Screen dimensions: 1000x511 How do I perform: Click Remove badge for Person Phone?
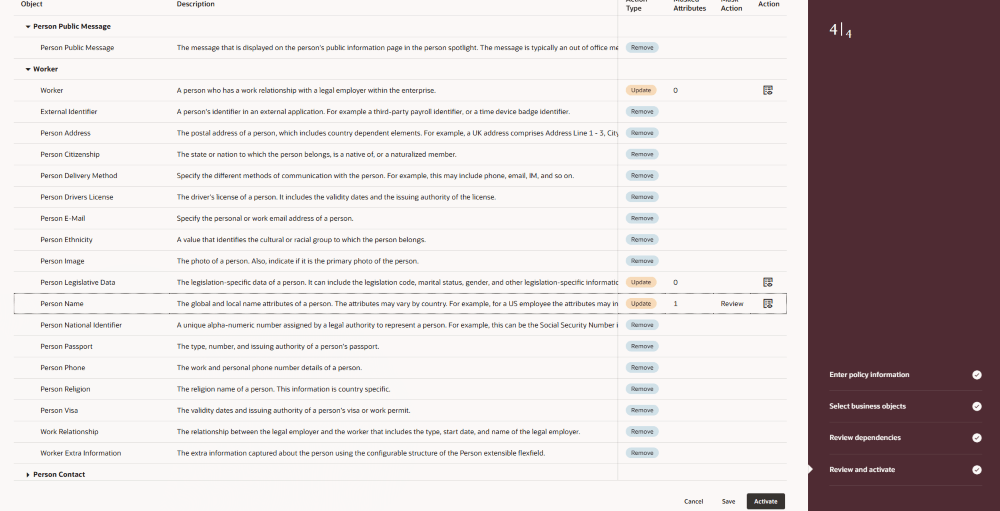point(642,367)
